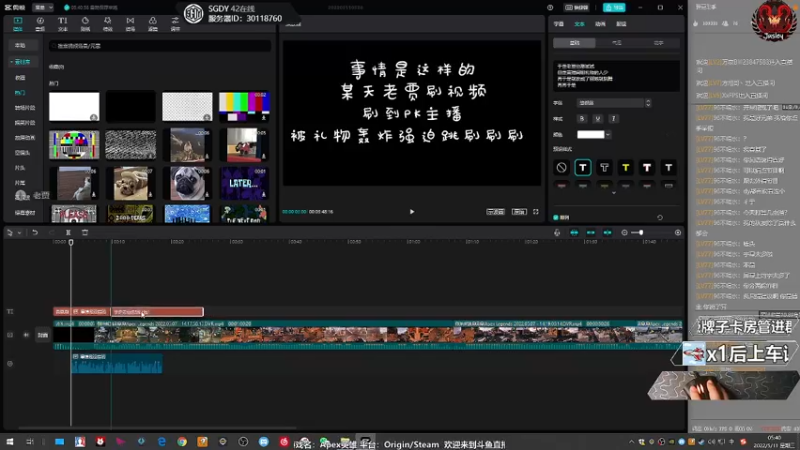Image resolution: width=800 pixels, height=450 pixels.
Task: Open the color dropdown arrow beside white swatch
Action: pos(608,135)
